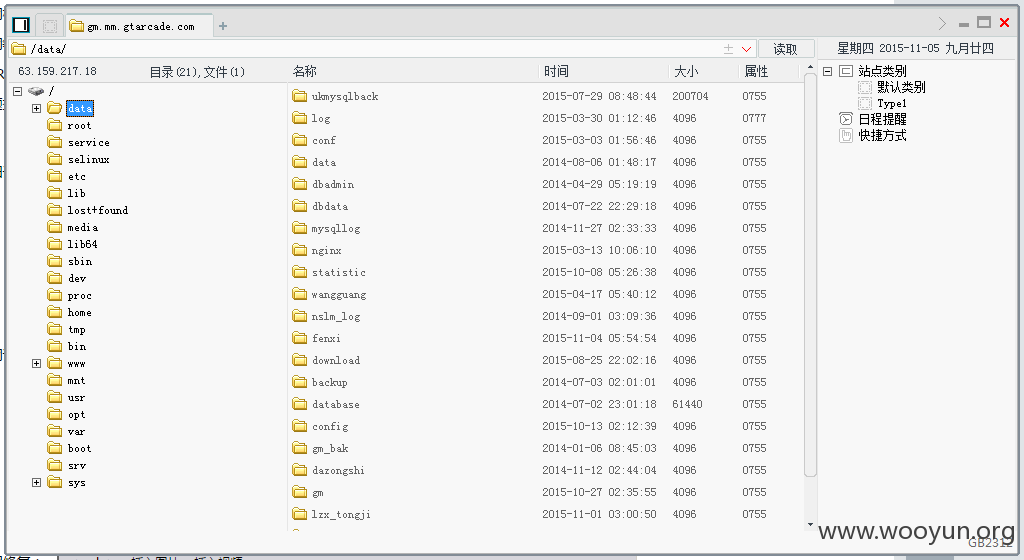
Task: Expand the www folder in the tree
Action: [37, 364]
